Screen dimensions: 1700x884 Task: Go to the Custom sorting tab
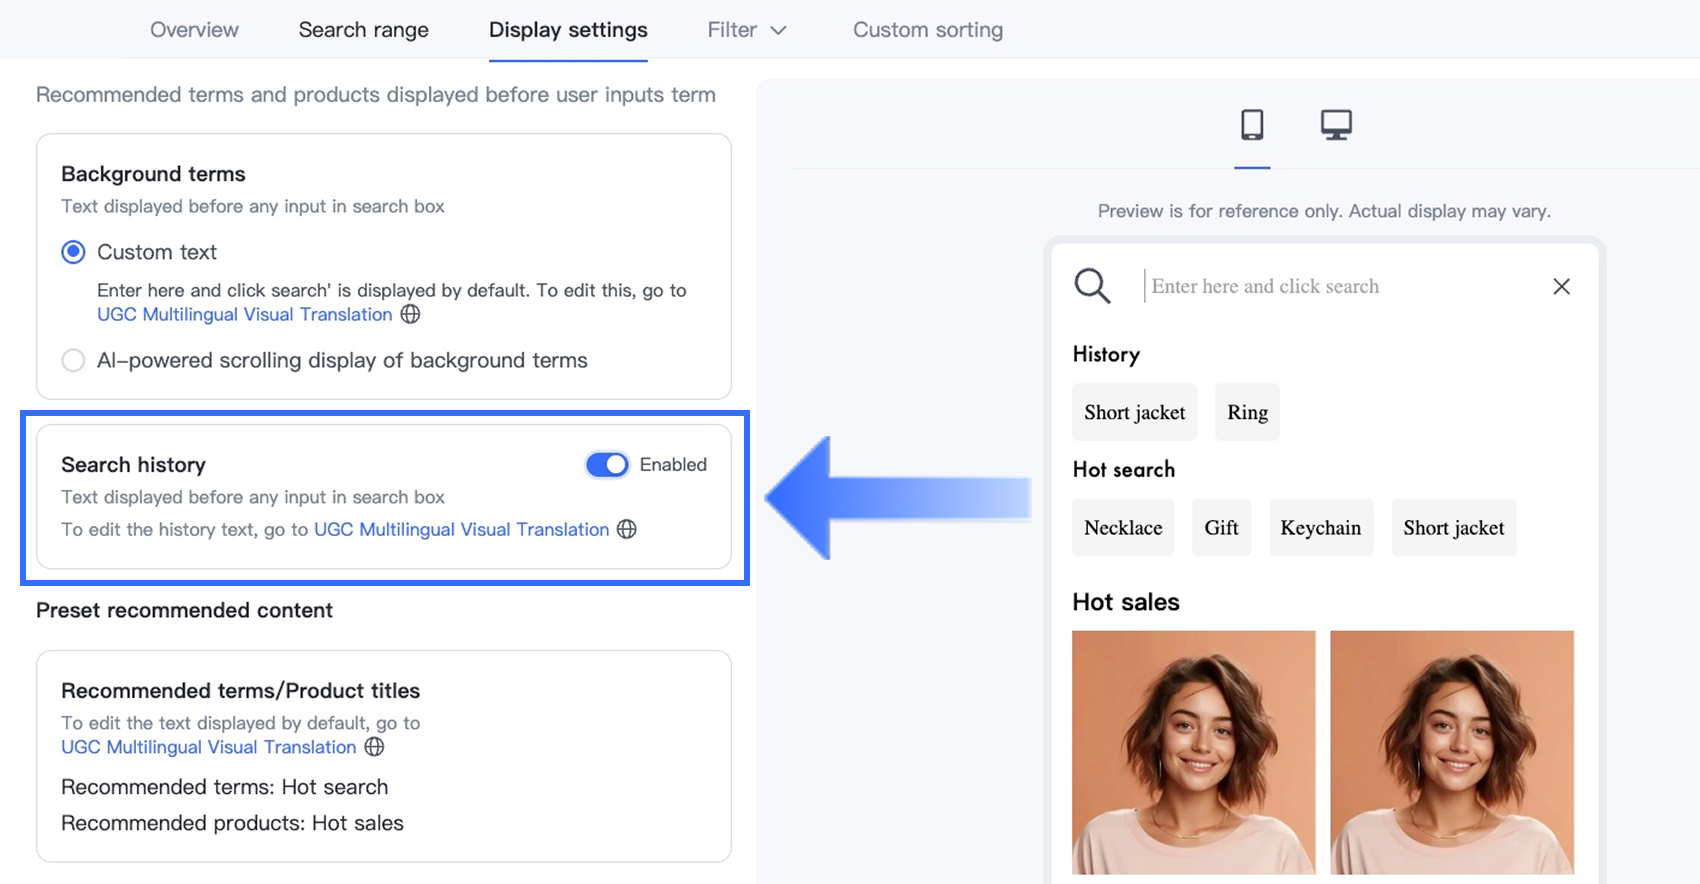click(x=927, y=30)
